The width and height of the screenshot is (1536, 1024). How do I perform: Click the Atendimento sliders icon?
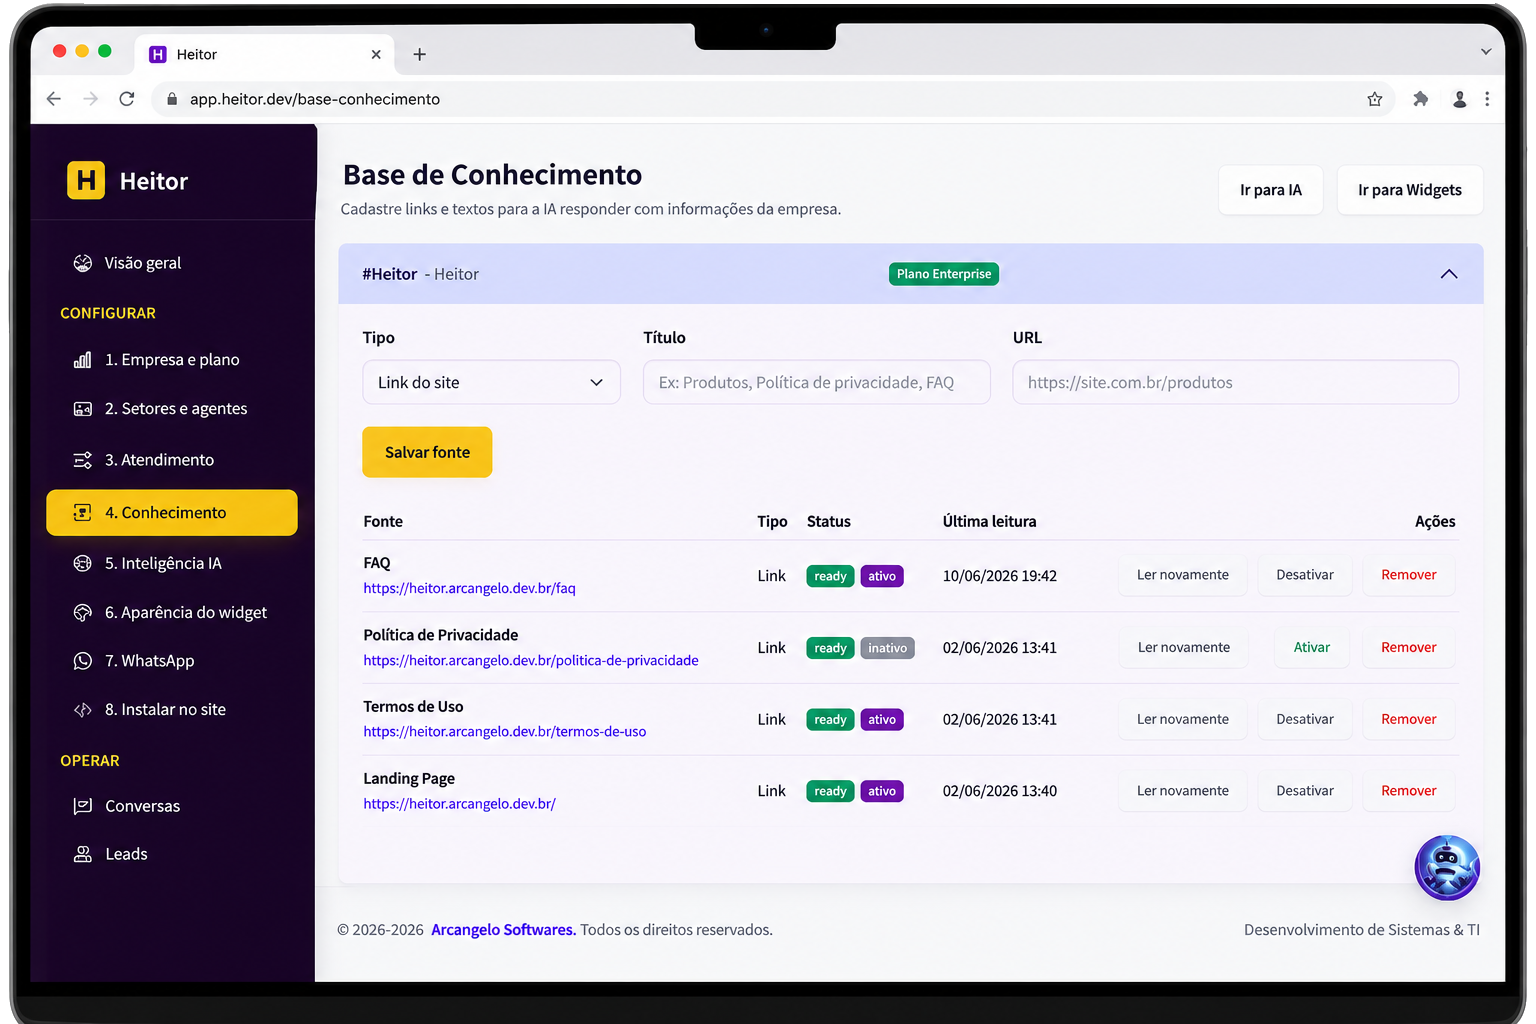pos(83,460)
